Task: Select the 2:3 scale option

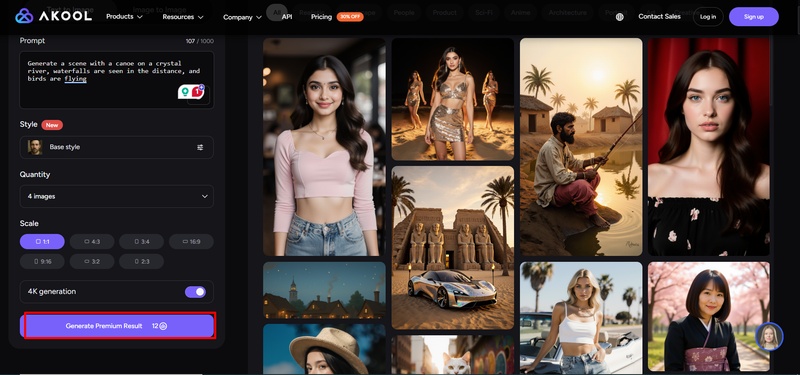Action: tap(141, 261)
